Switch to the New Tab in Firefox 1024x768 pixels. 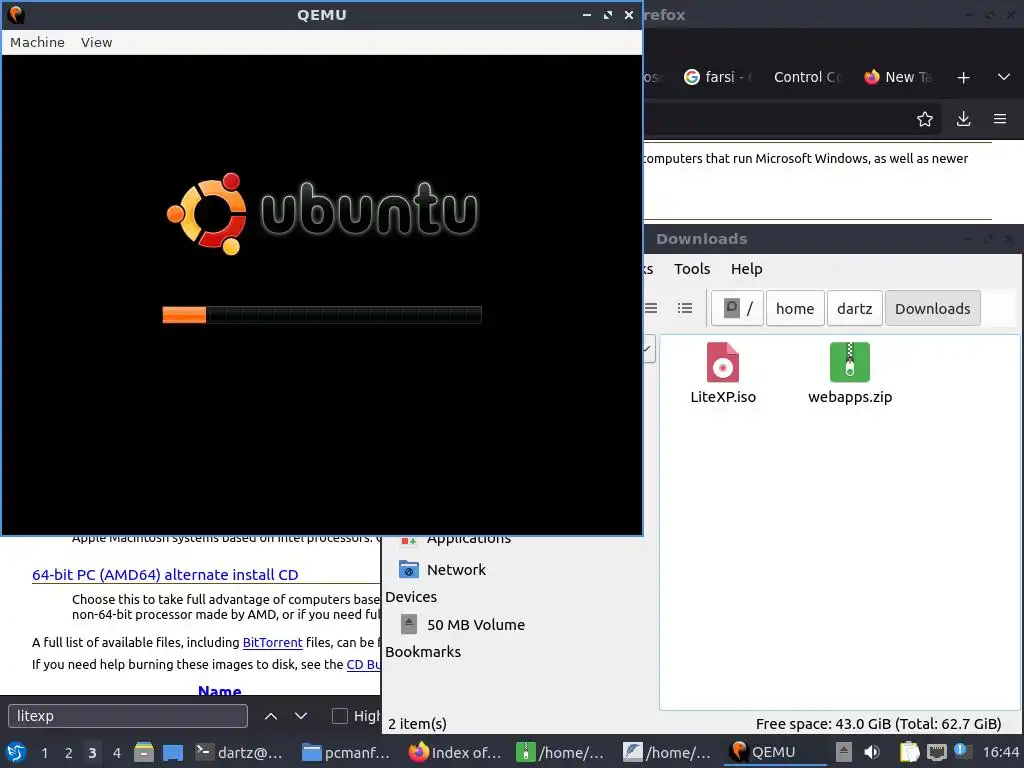(x=898, y=77)
